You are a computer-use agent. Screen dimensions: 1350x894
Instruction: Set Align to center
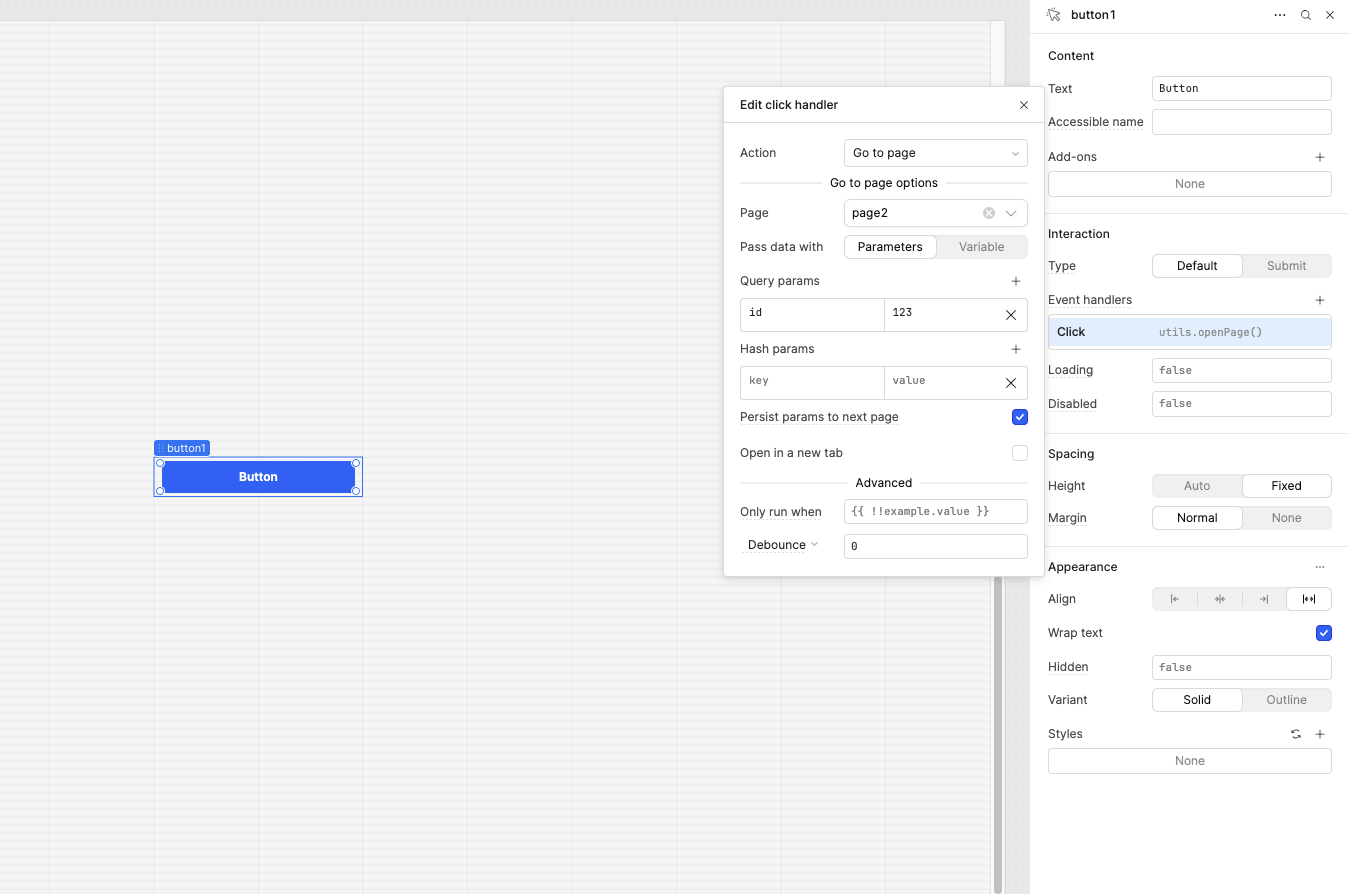pyautogui.click(x=1220, y=599)
